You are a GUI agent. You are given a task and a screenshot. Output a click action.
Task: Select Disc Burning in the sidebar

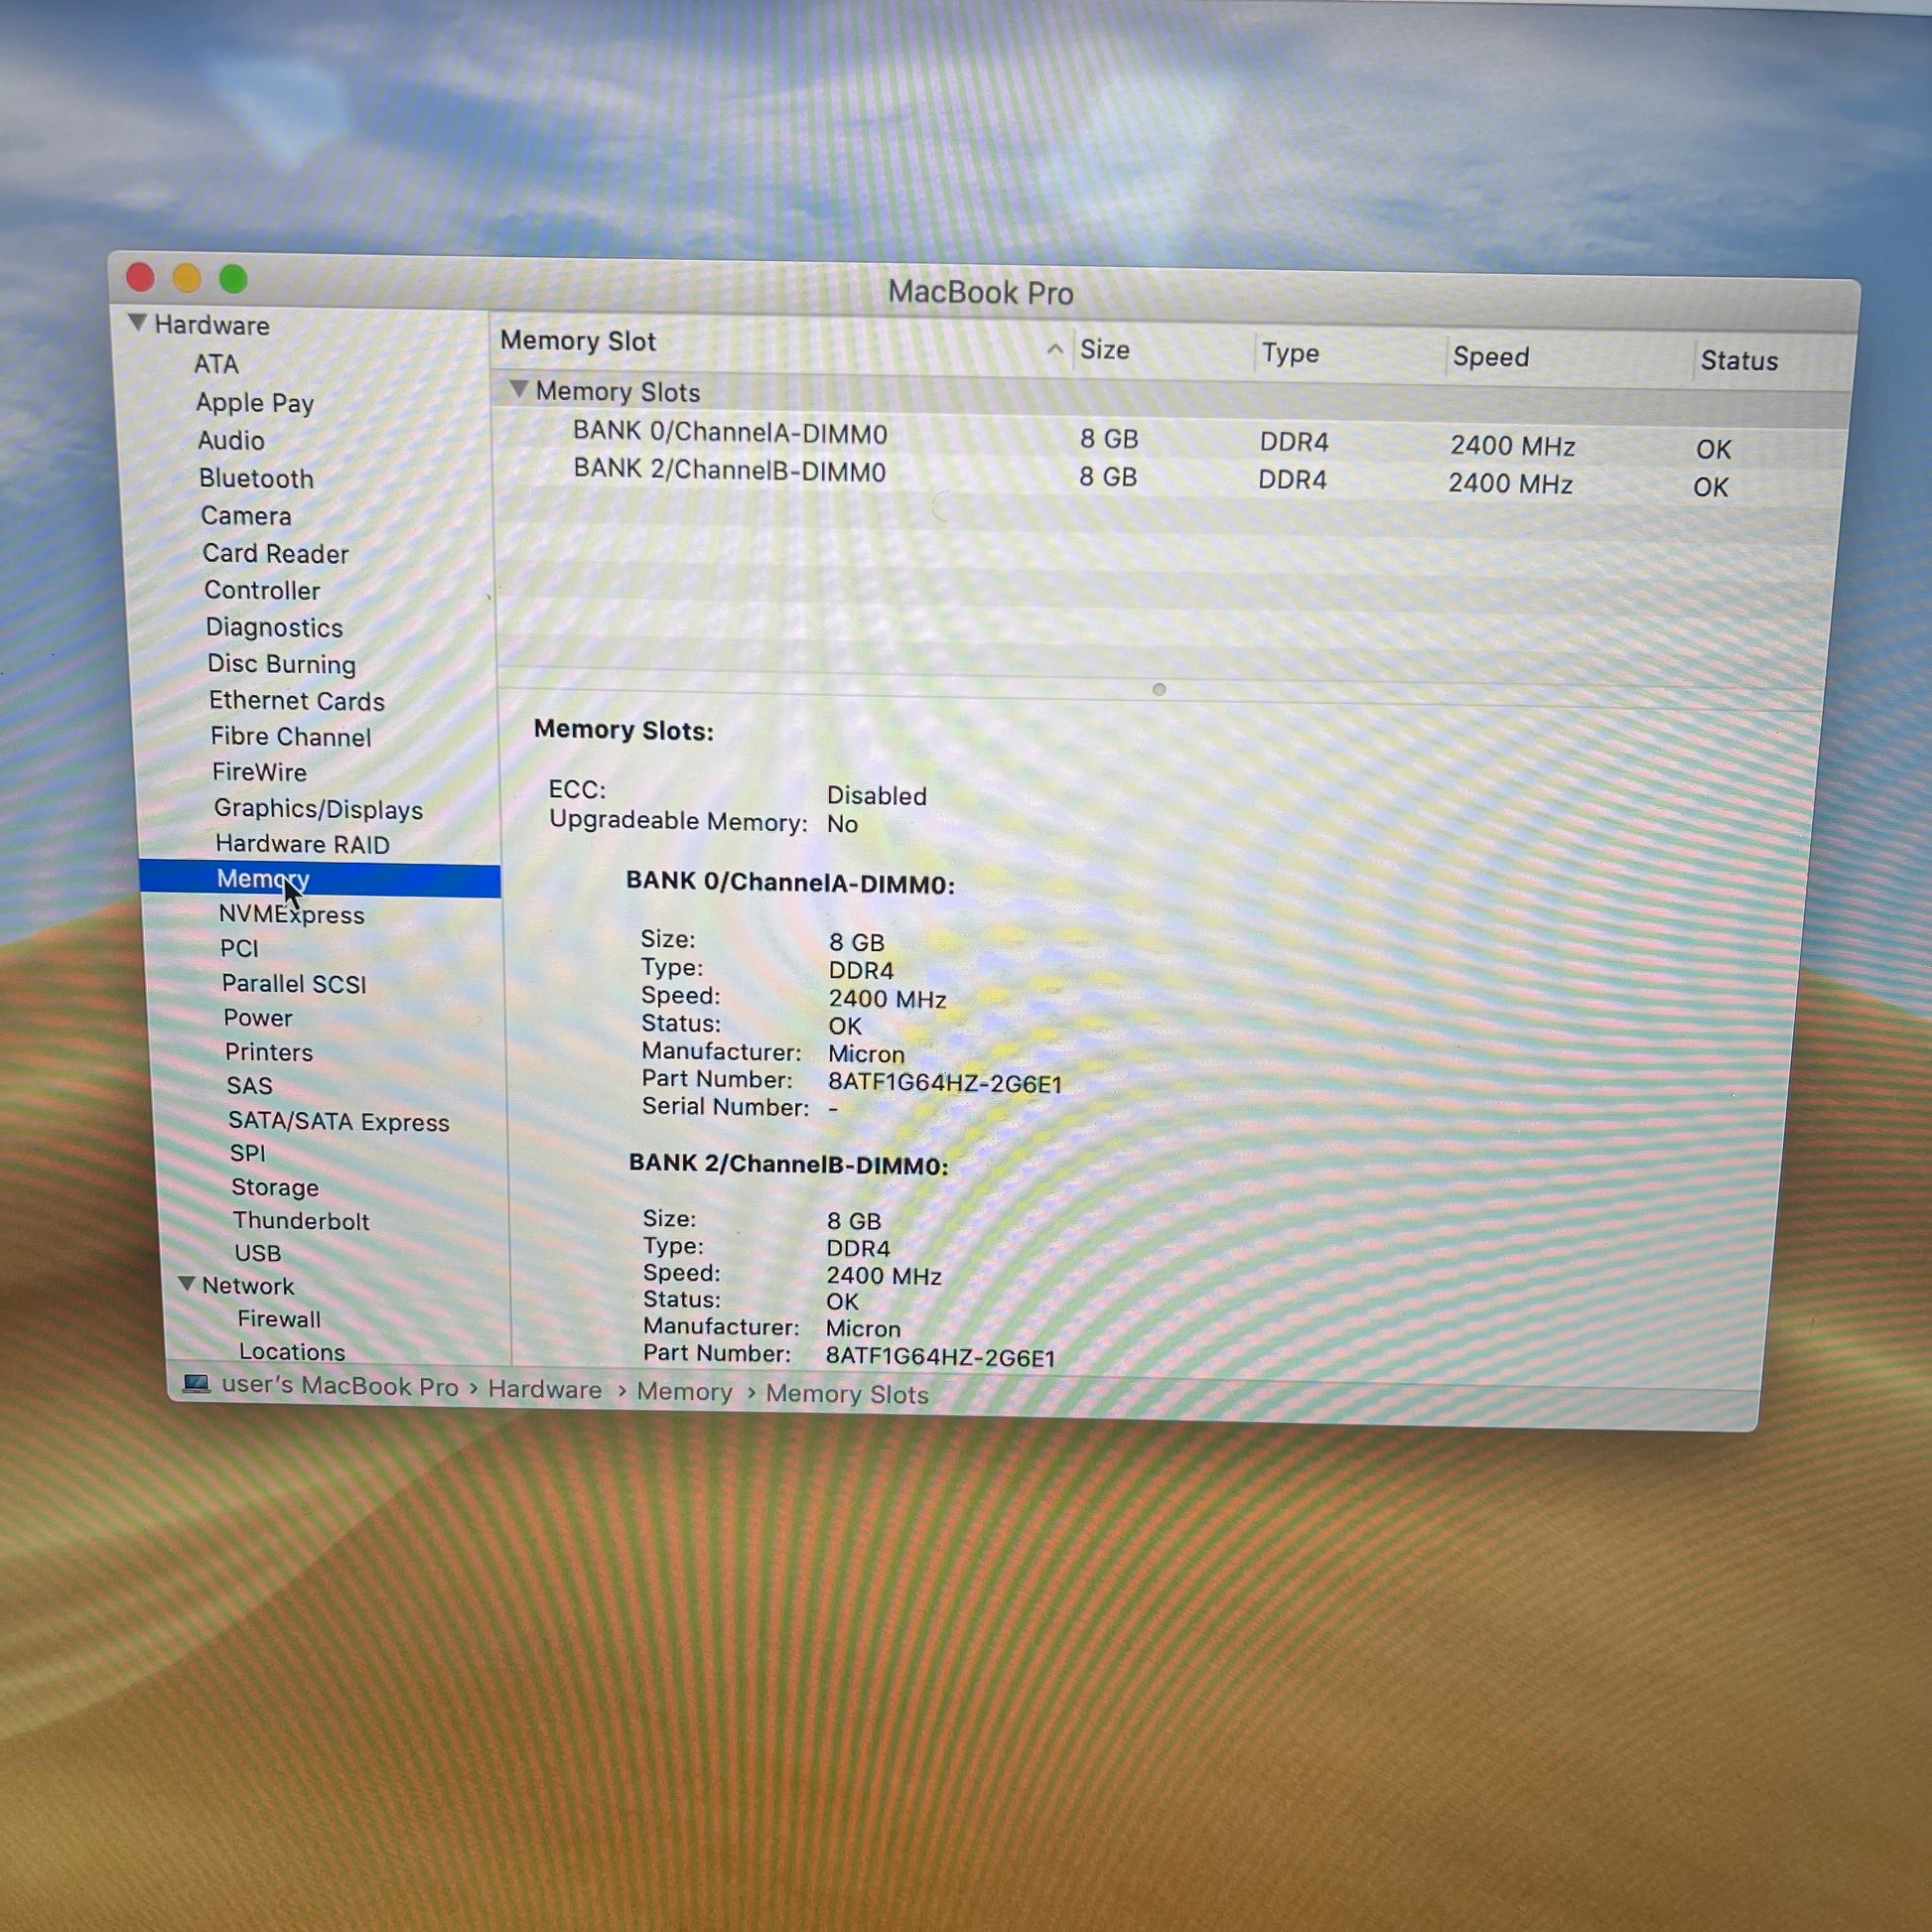[281, 664]
